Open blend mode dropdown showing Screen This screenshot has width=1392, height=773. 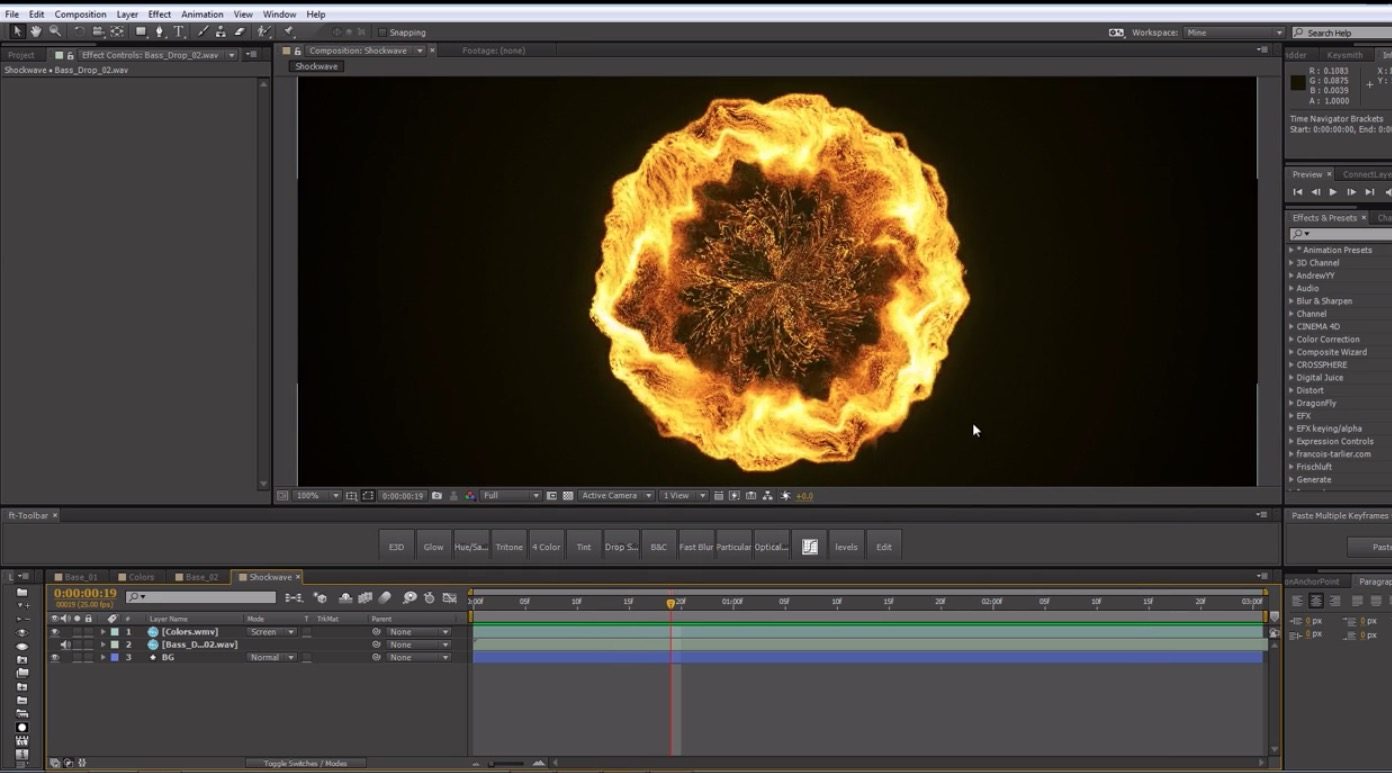272,632
